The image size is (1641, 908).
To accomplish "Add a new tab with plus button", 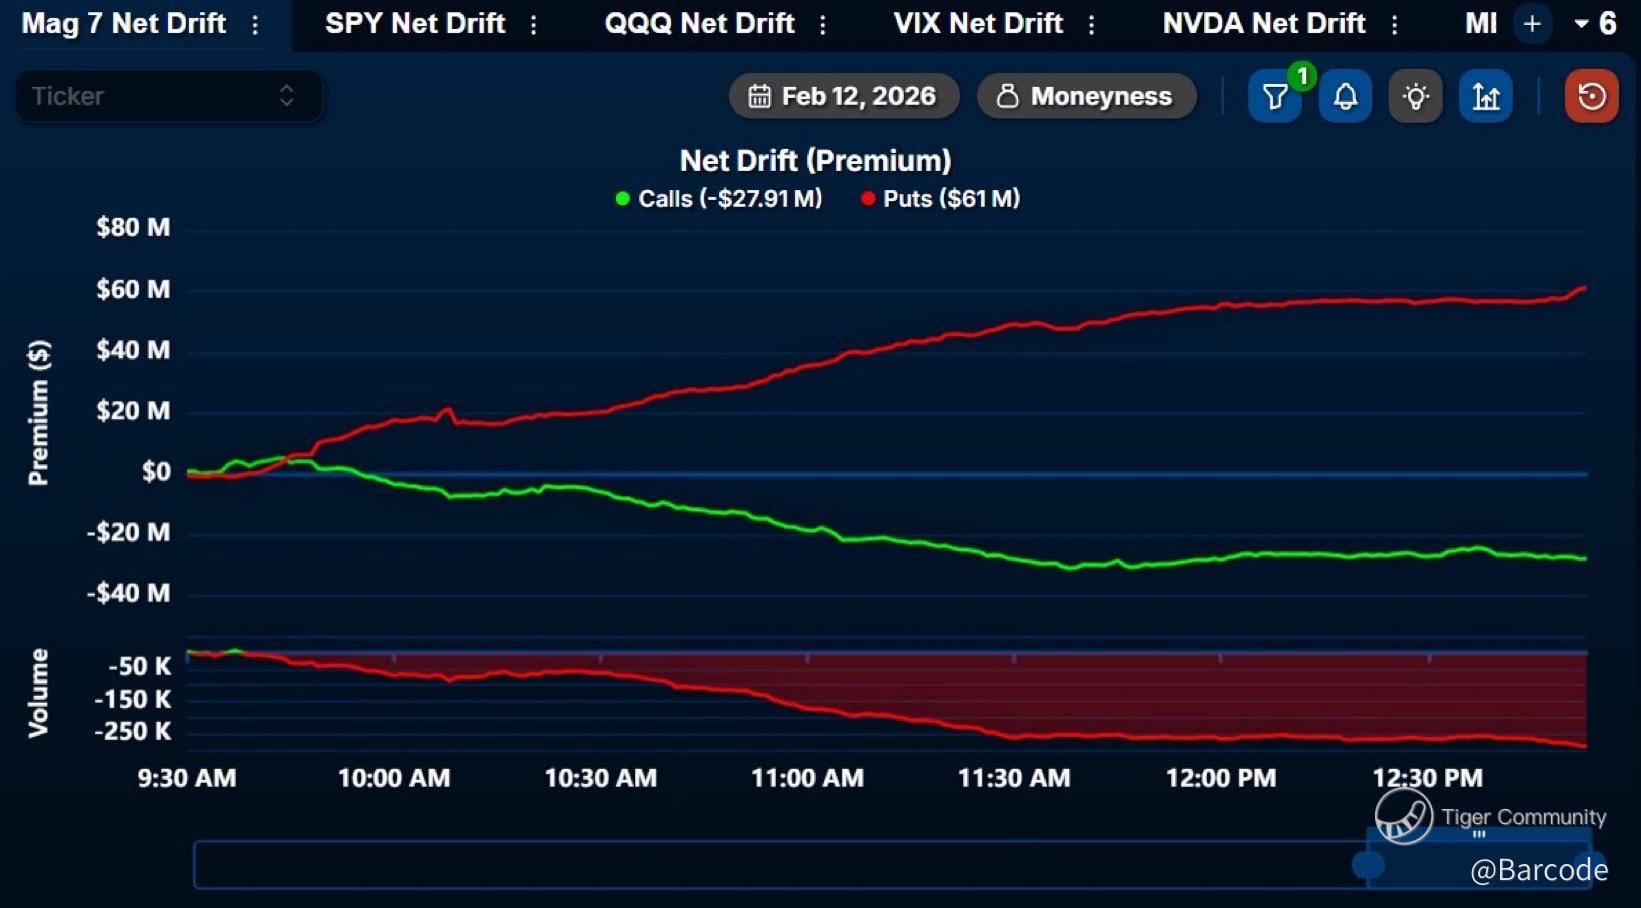I will point(1532,24).
